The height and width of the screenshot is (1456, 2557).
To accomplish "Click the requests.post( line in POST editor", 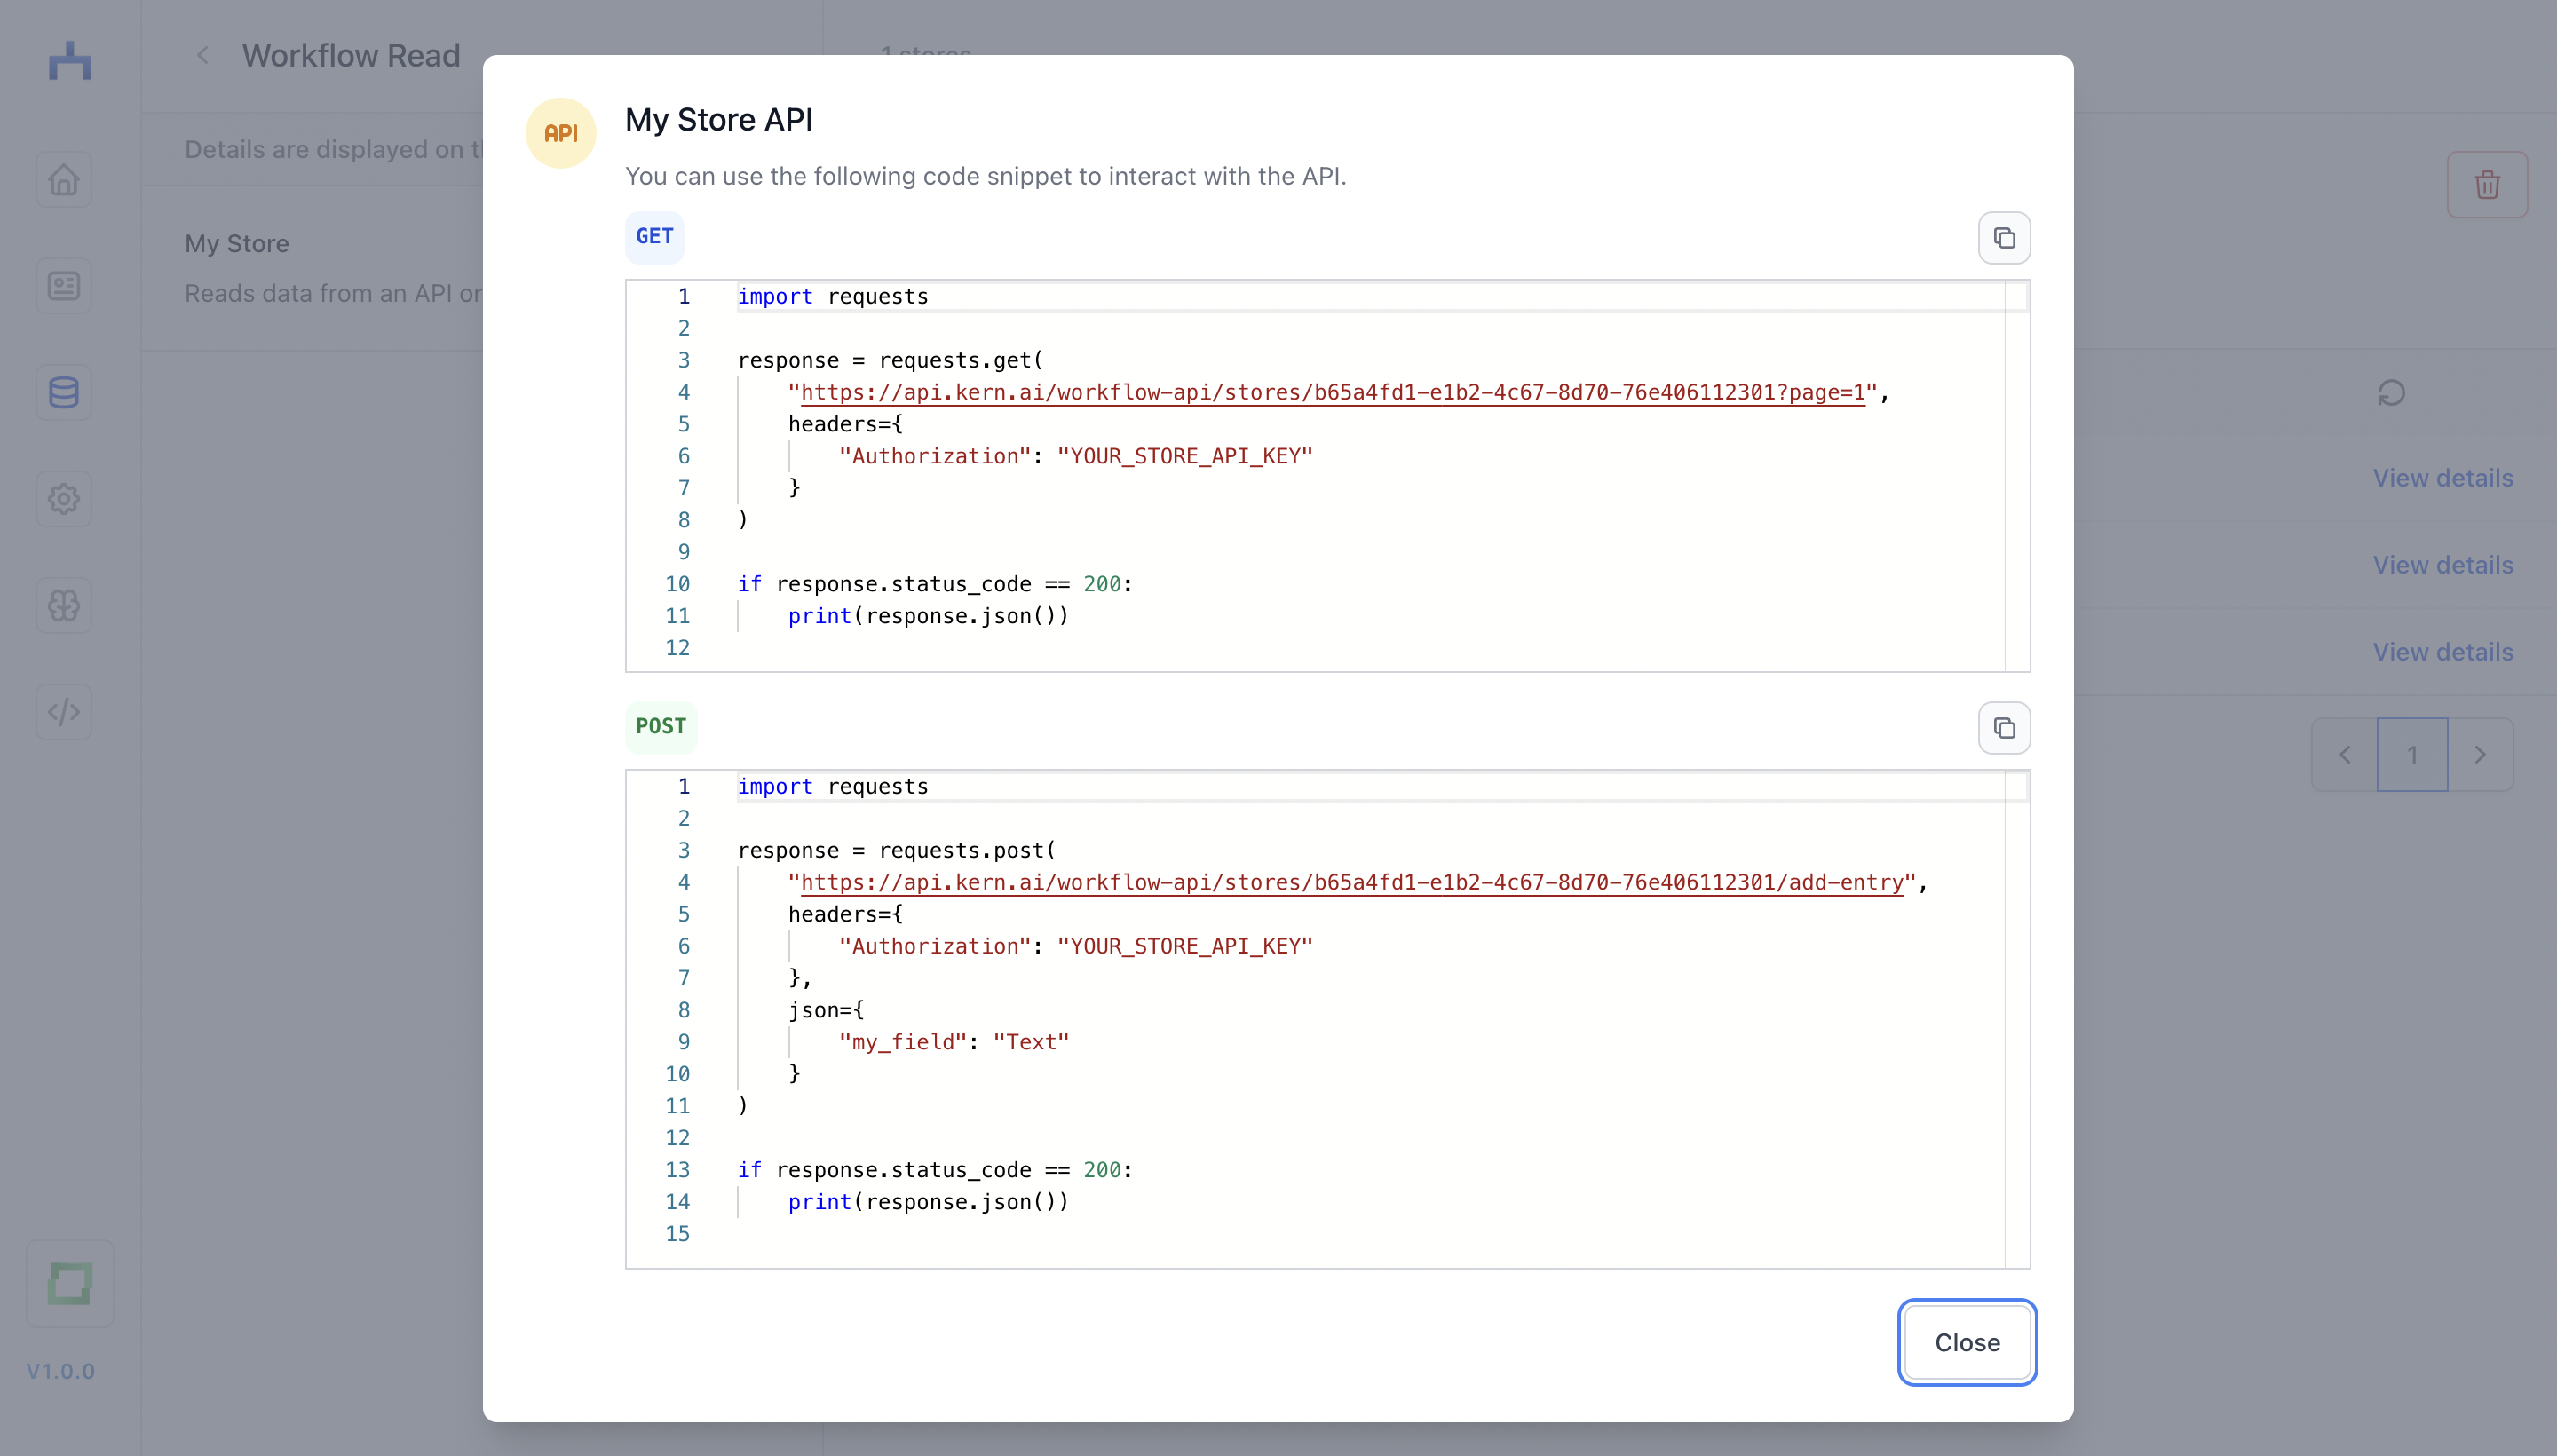I will pyautogui.click(x=897, y=850).
